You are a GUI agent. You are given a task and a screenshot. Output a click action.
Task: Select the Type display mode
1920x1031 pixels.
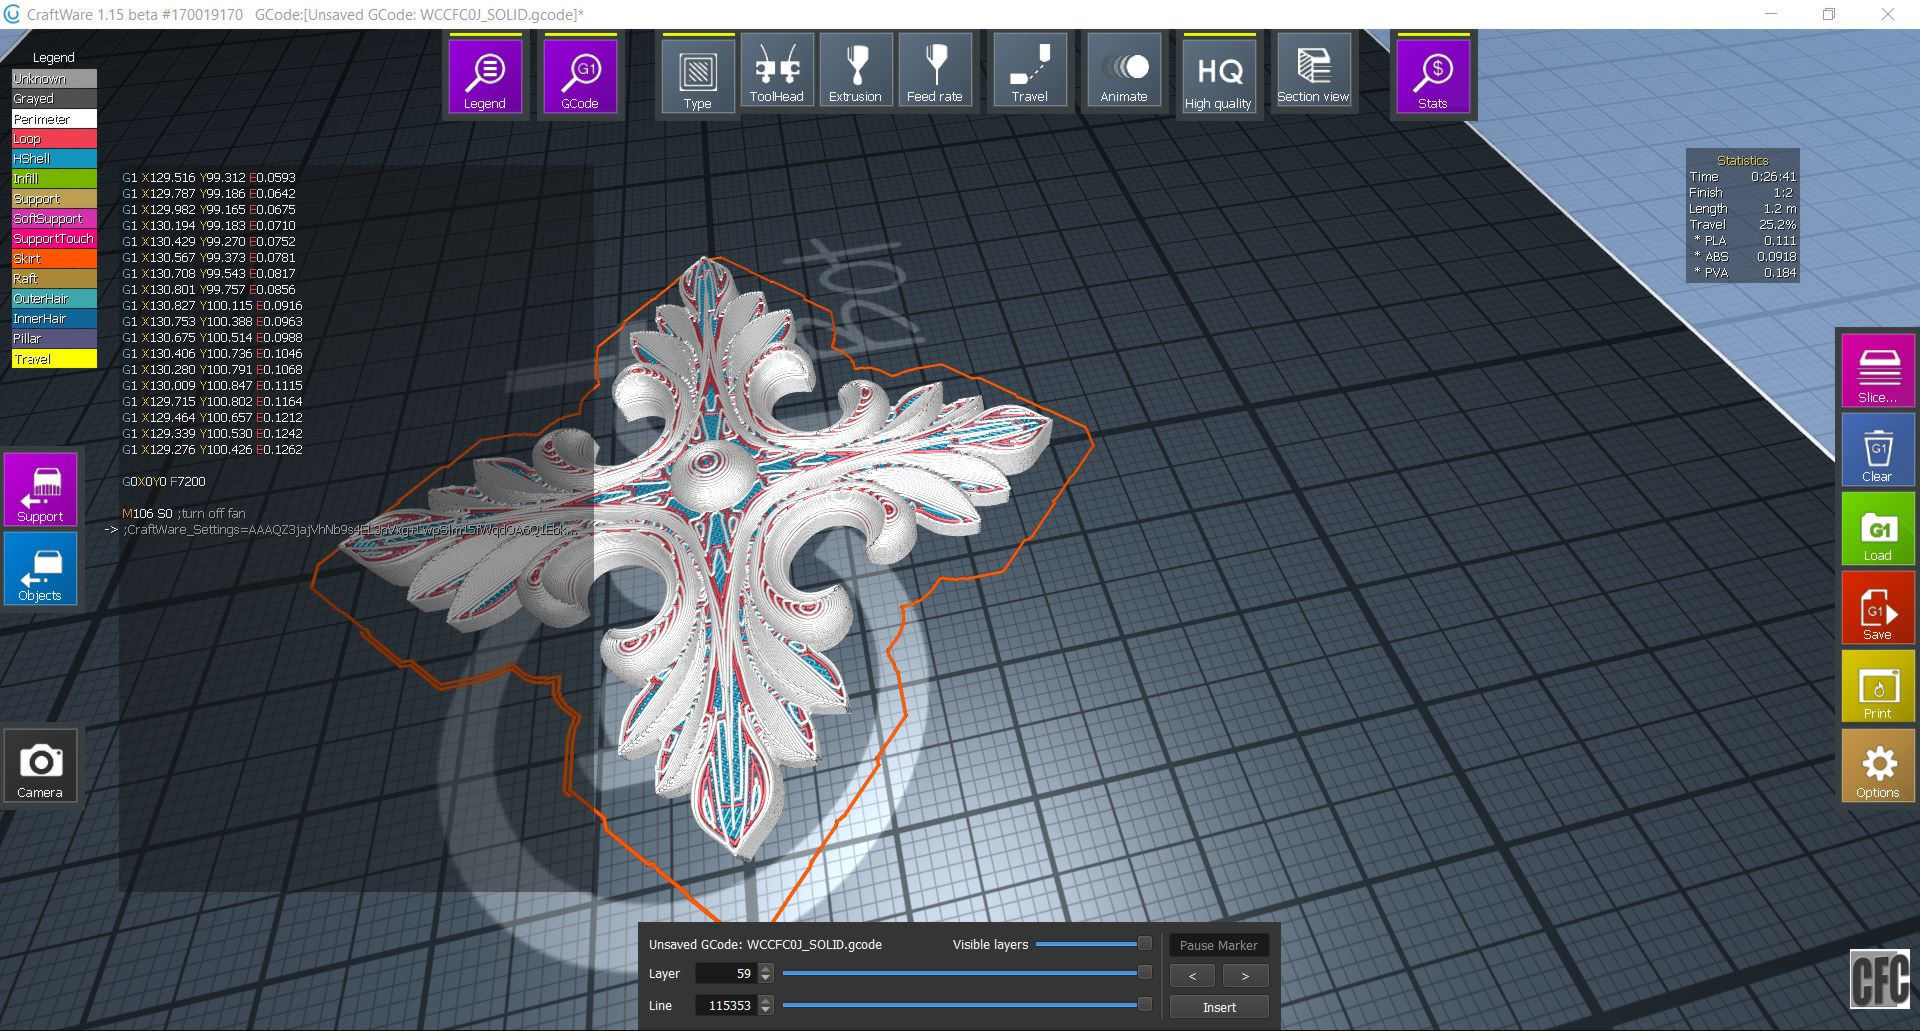coord(697,75)
